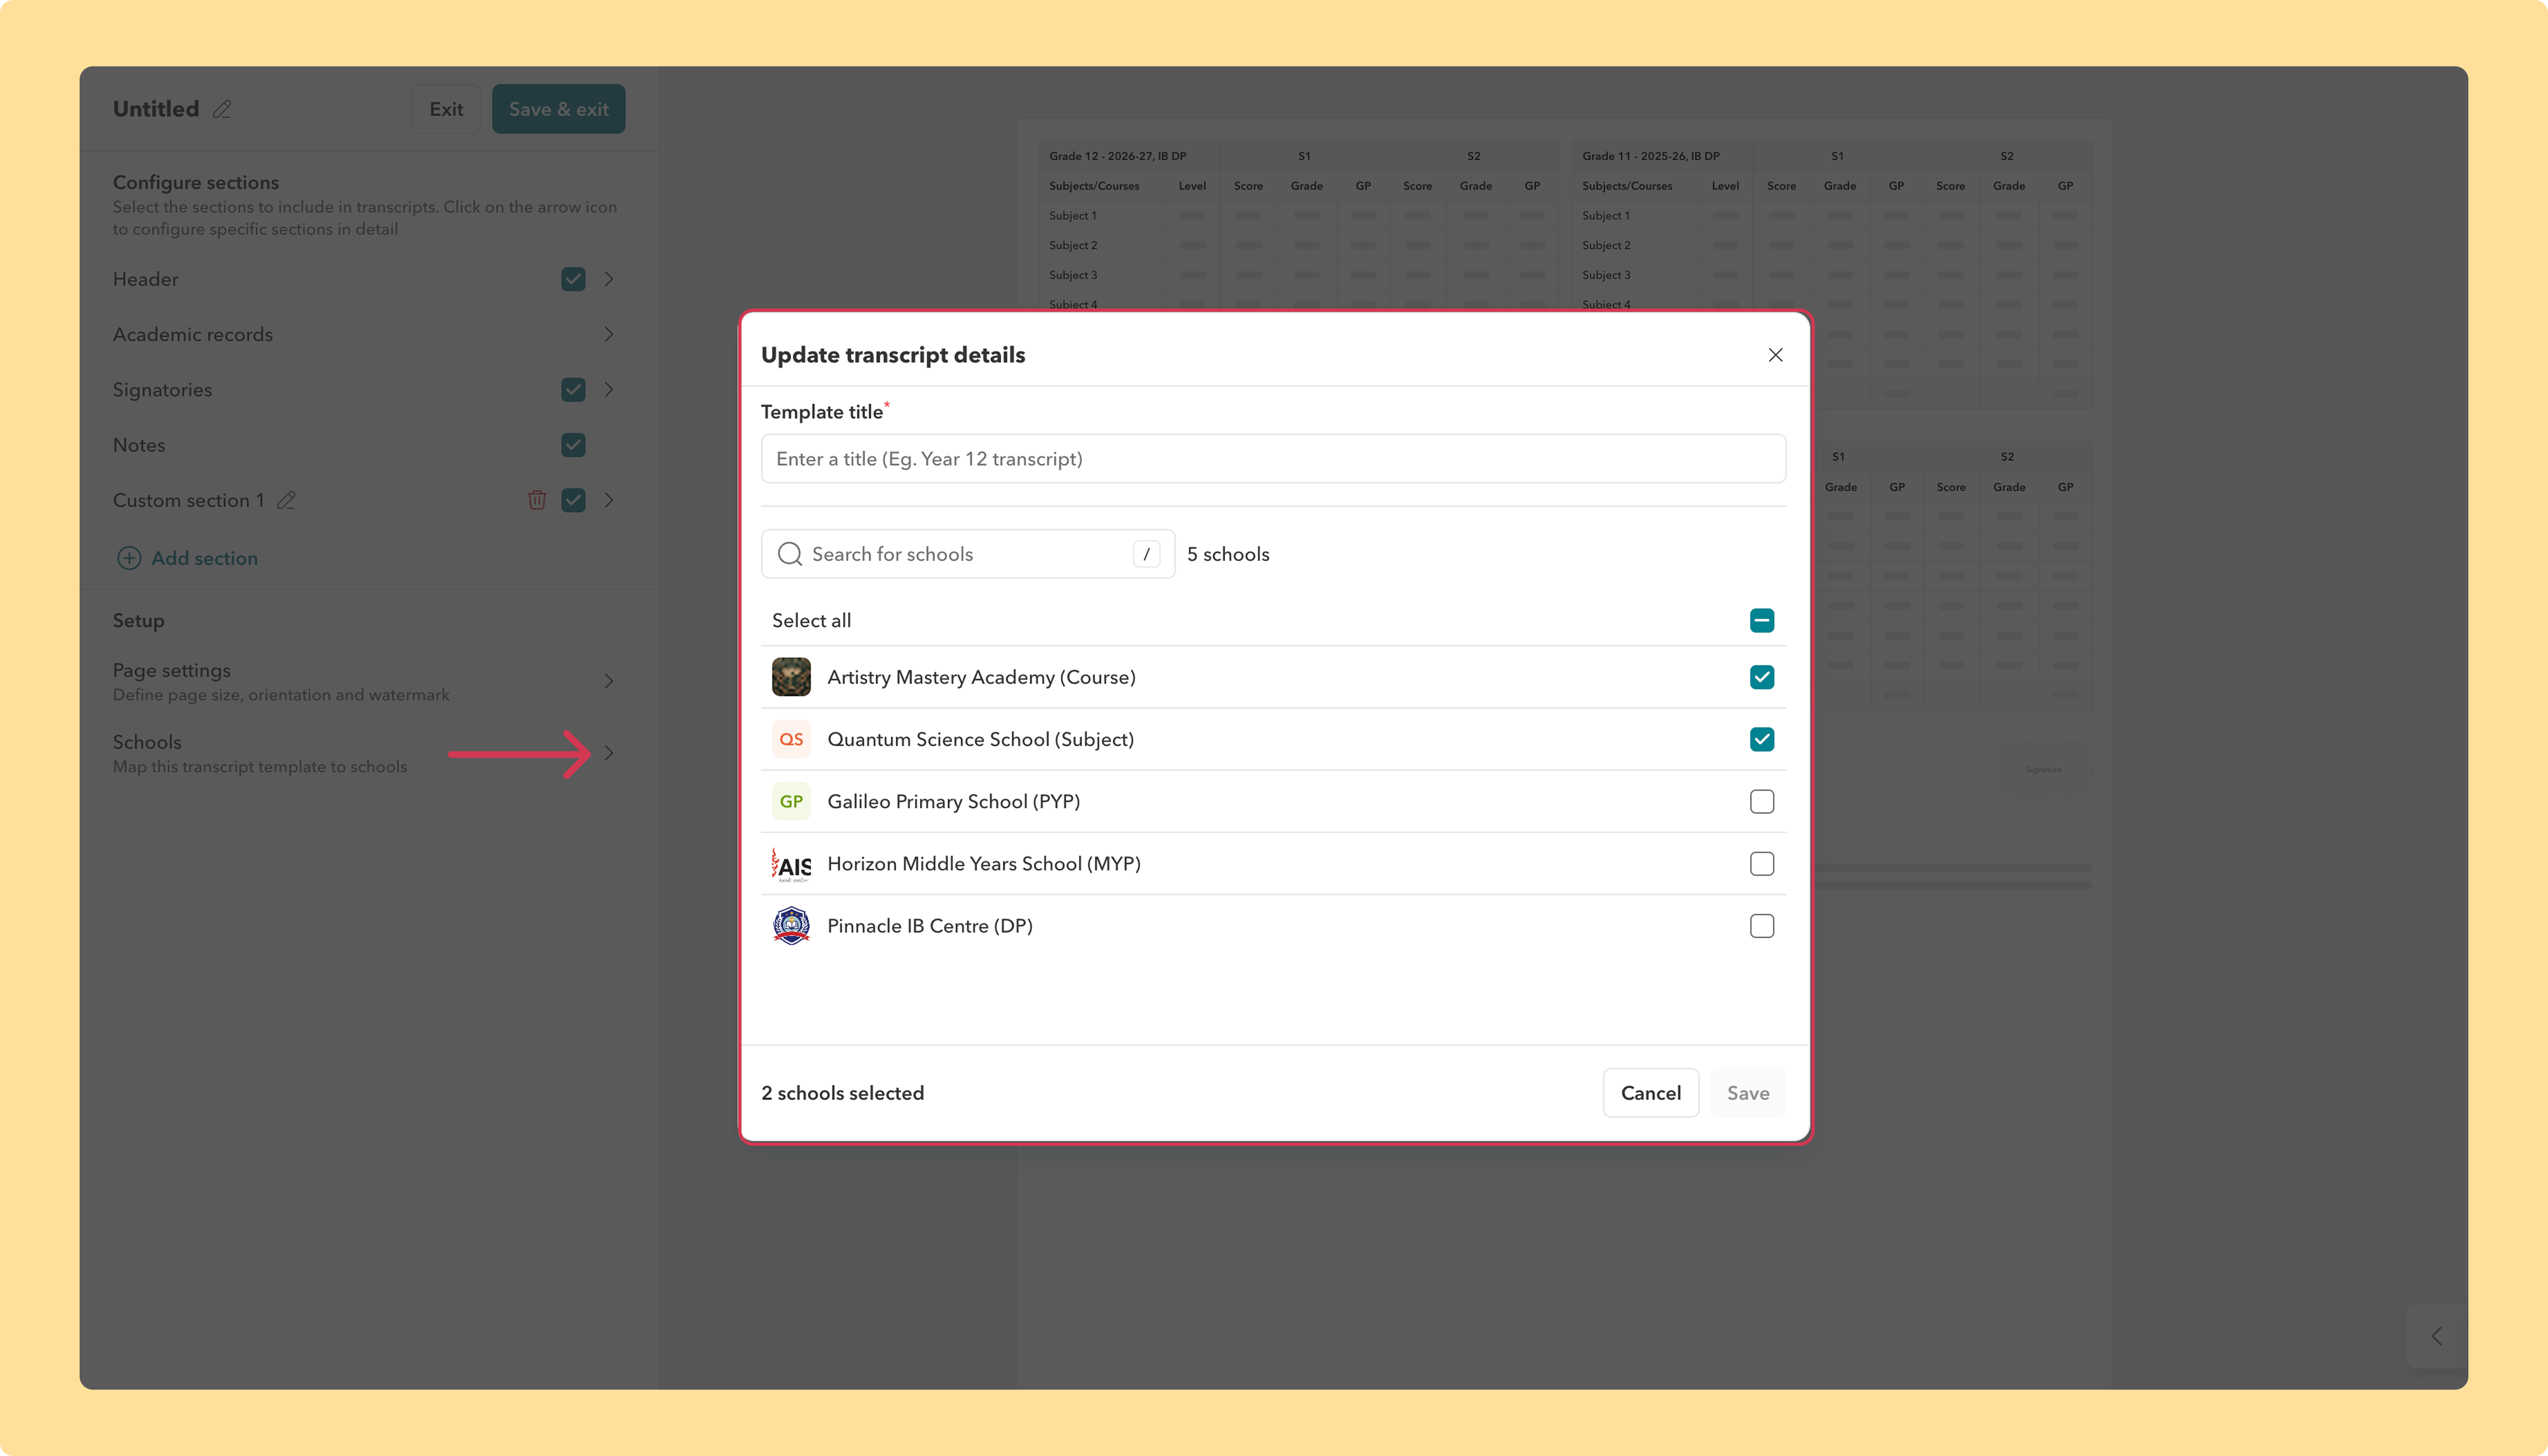Close the Update transcript details dialog
Screen dimensions: 2548x1456
click(1775, 355)
